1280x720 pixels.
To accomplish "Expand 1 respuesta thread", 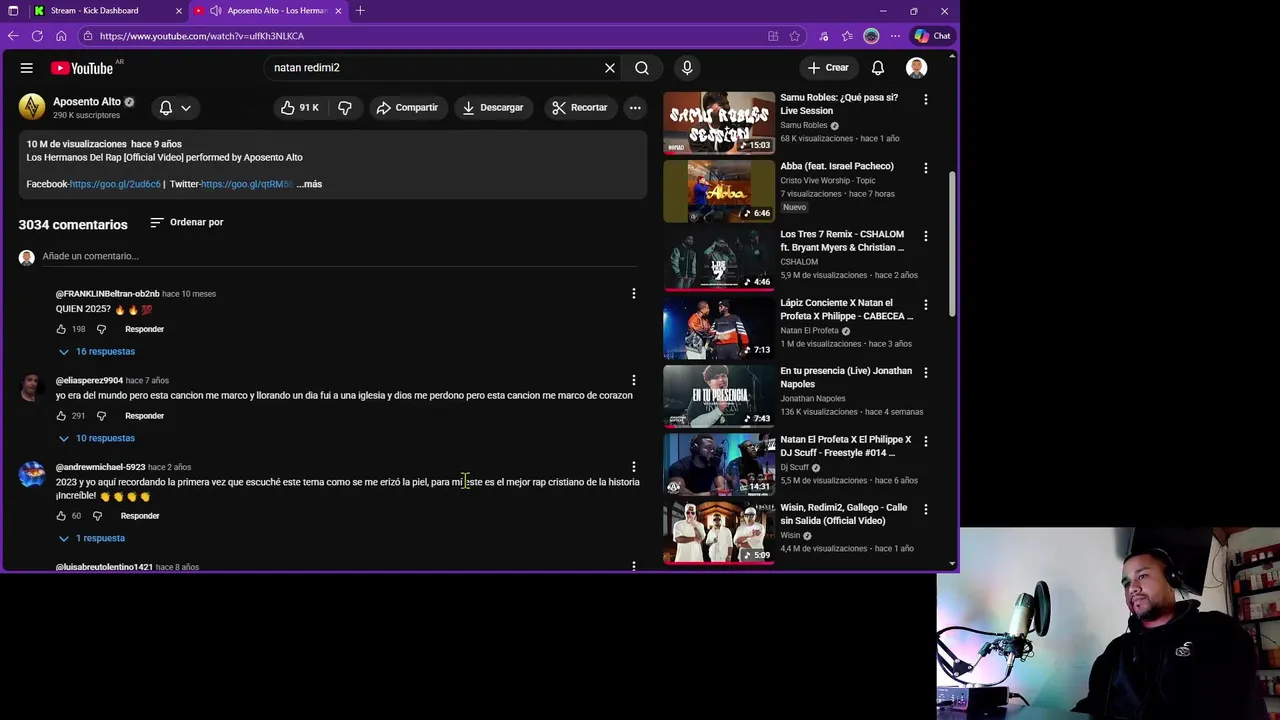I will (91, 538).
